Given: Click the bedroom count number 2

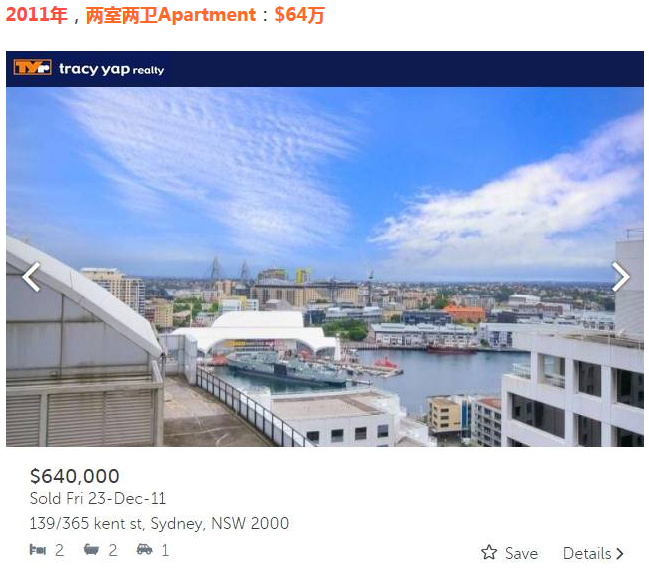Looking at the screenshot, I should pos(60,550).
